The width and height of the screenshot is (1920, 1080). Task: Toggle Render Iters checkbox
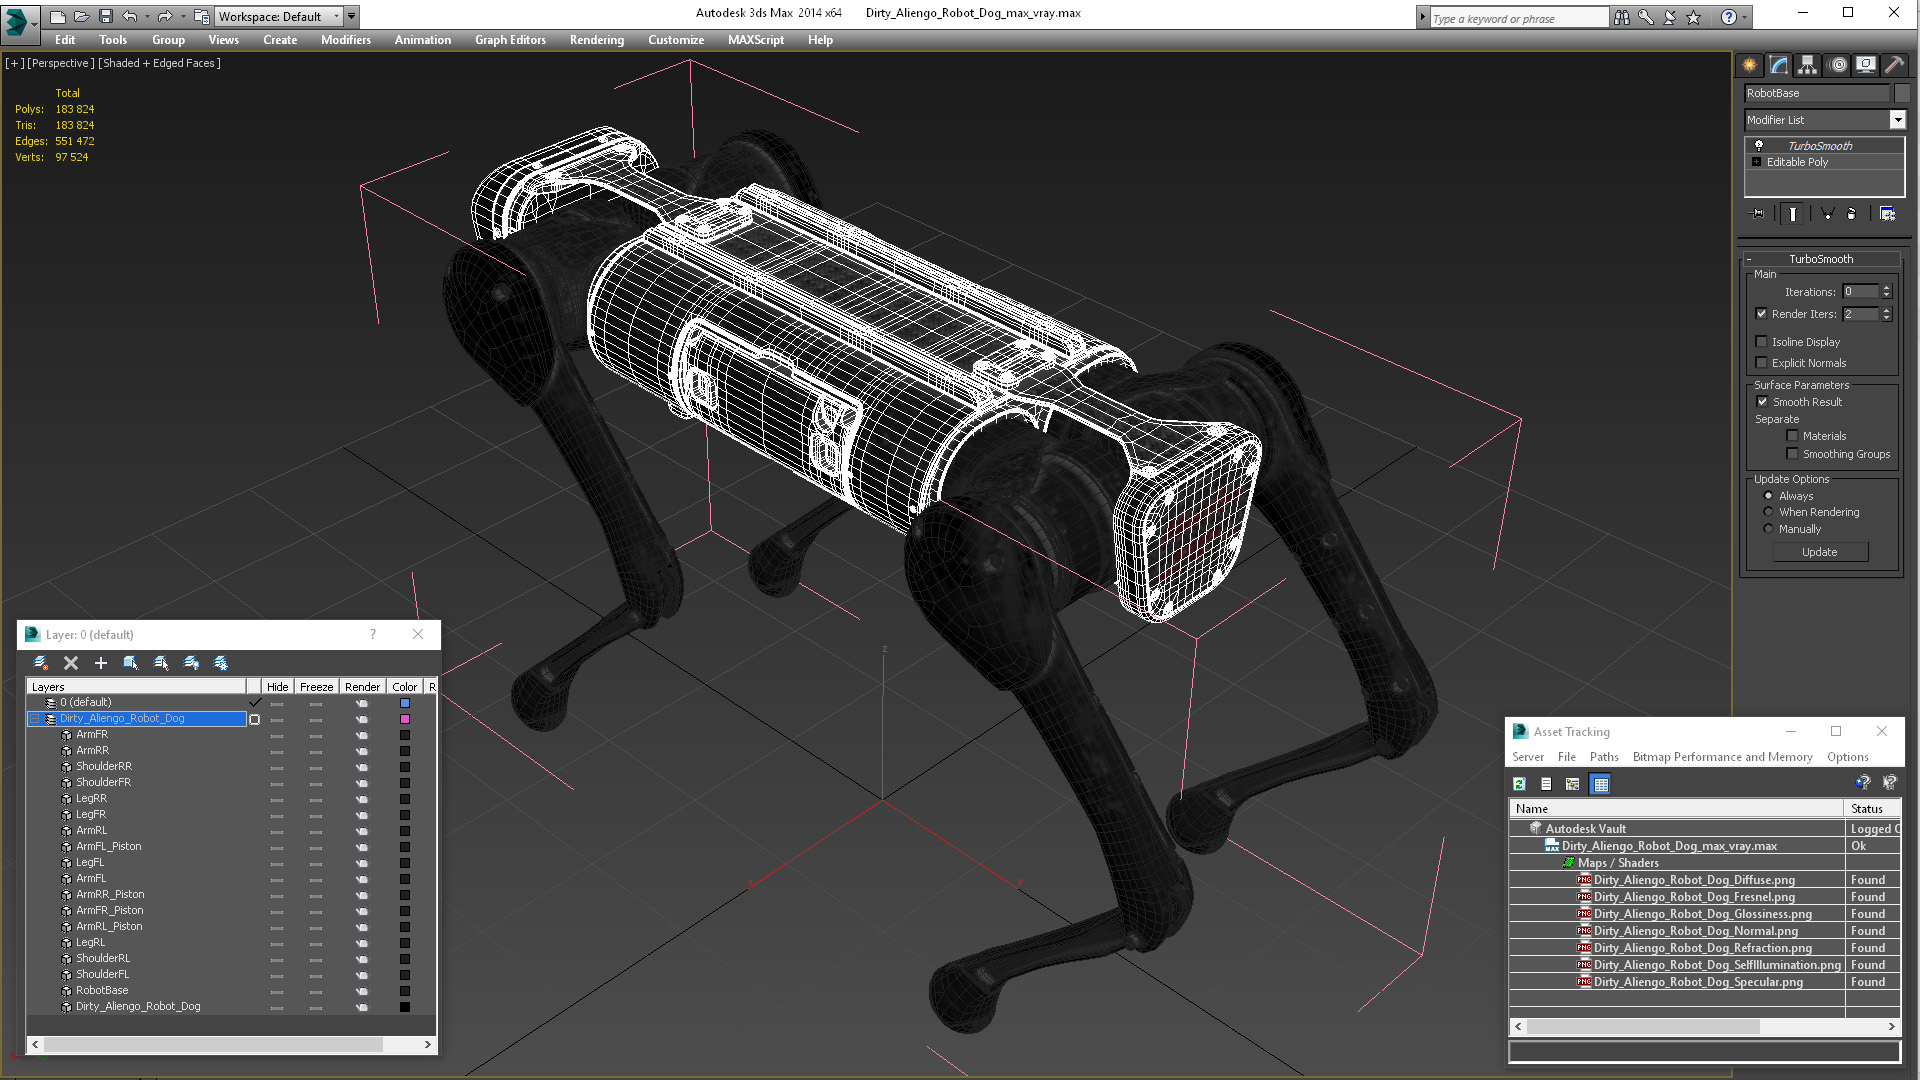tap(1762, 314)
